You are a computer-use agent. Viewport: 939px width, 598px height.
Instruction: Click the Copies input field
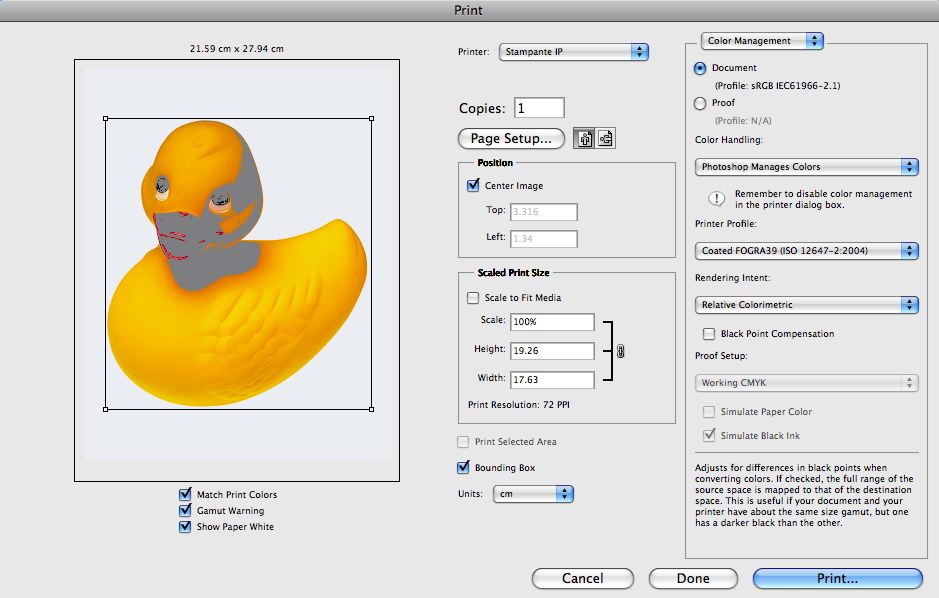[539, 108]
